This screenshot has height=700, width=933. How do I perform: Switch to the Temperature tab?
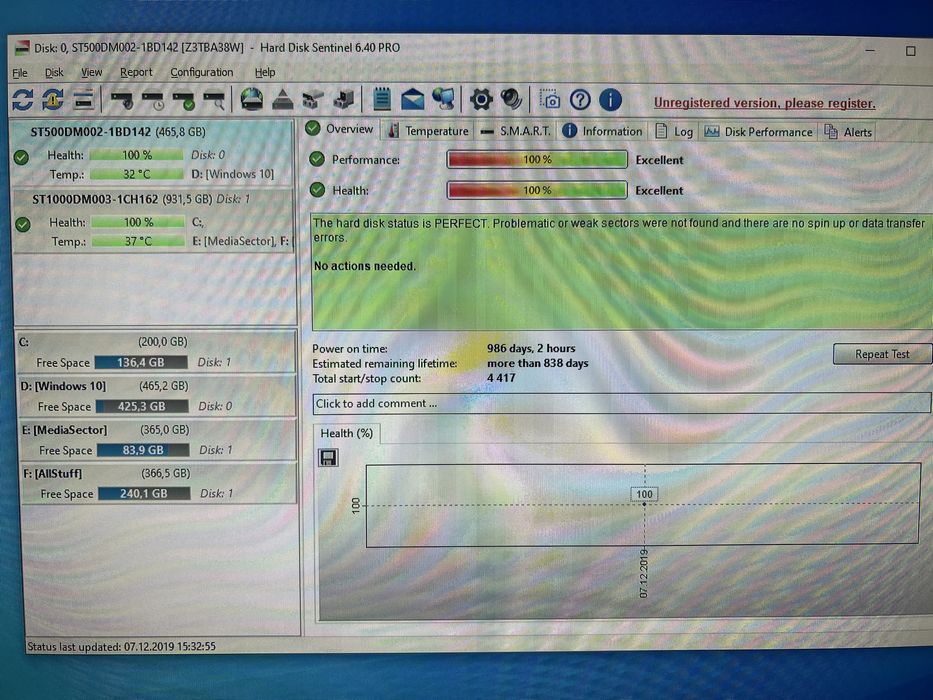(428, 131)
